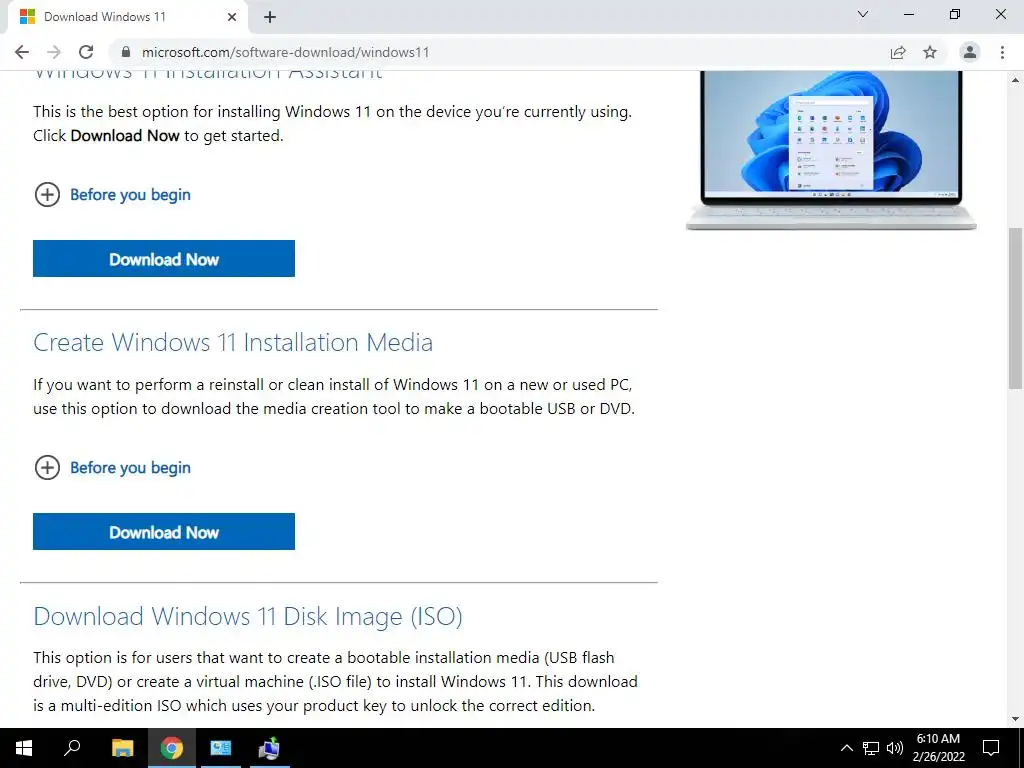Click the address bar URL
Image resolution: width=1024 pixels, height=768 pixels.
point(285,52)
